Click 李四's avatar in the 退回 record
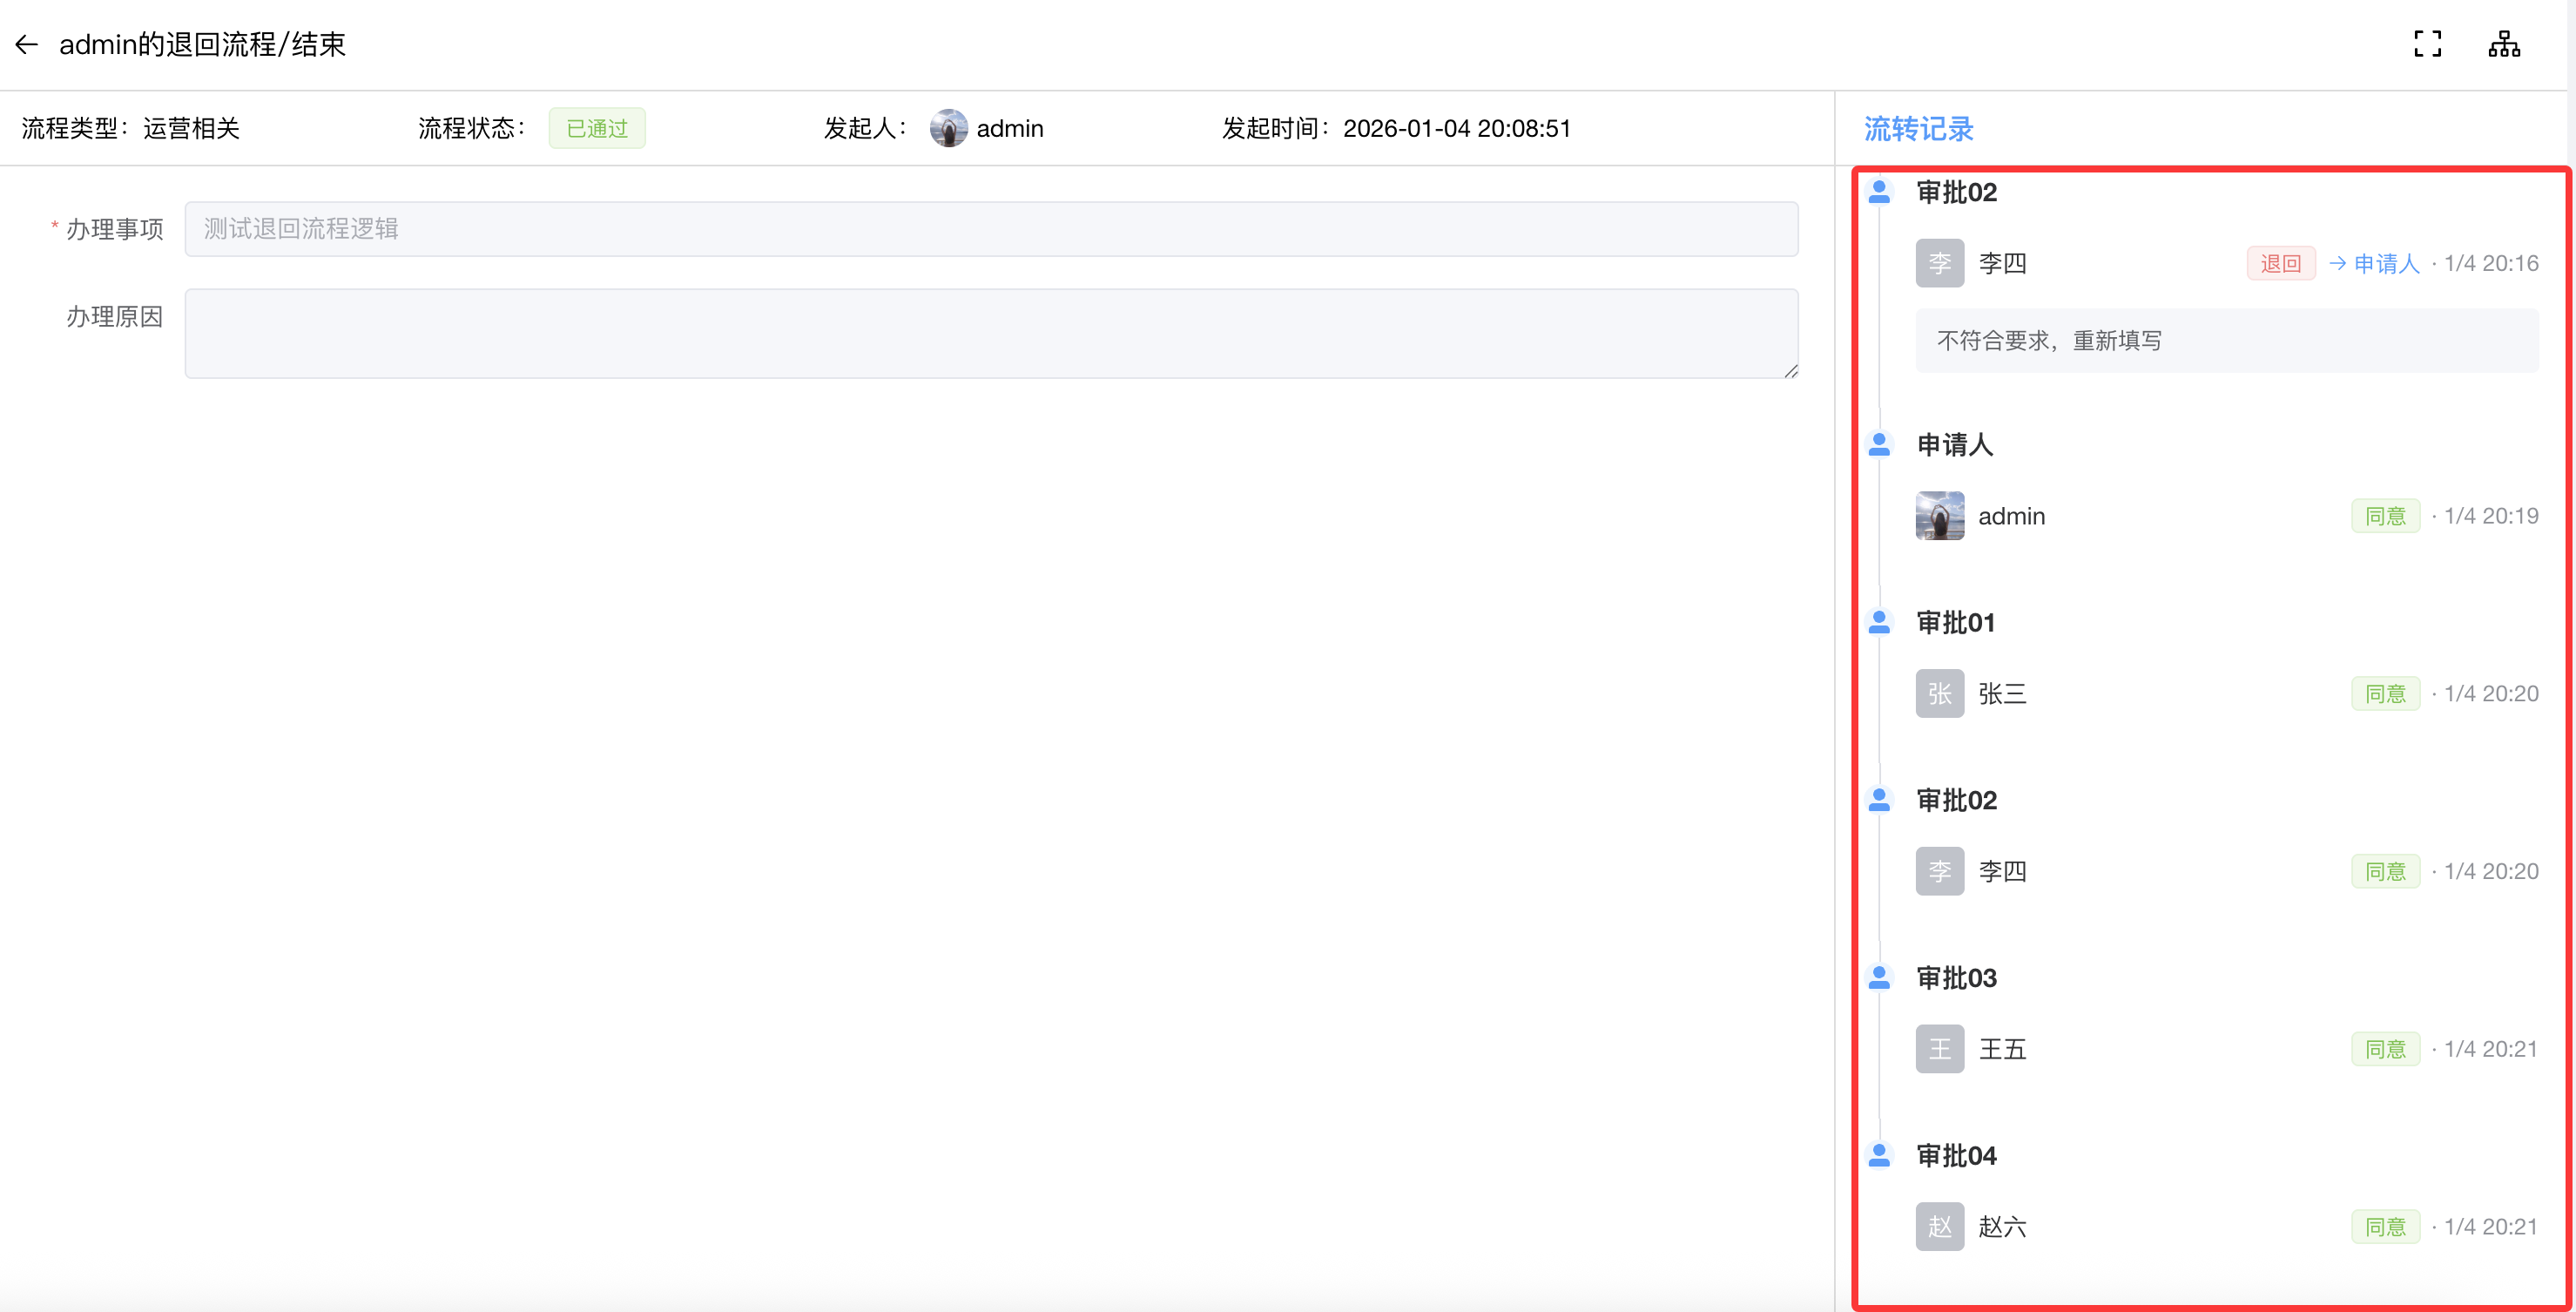 [x=1939, y=263]
